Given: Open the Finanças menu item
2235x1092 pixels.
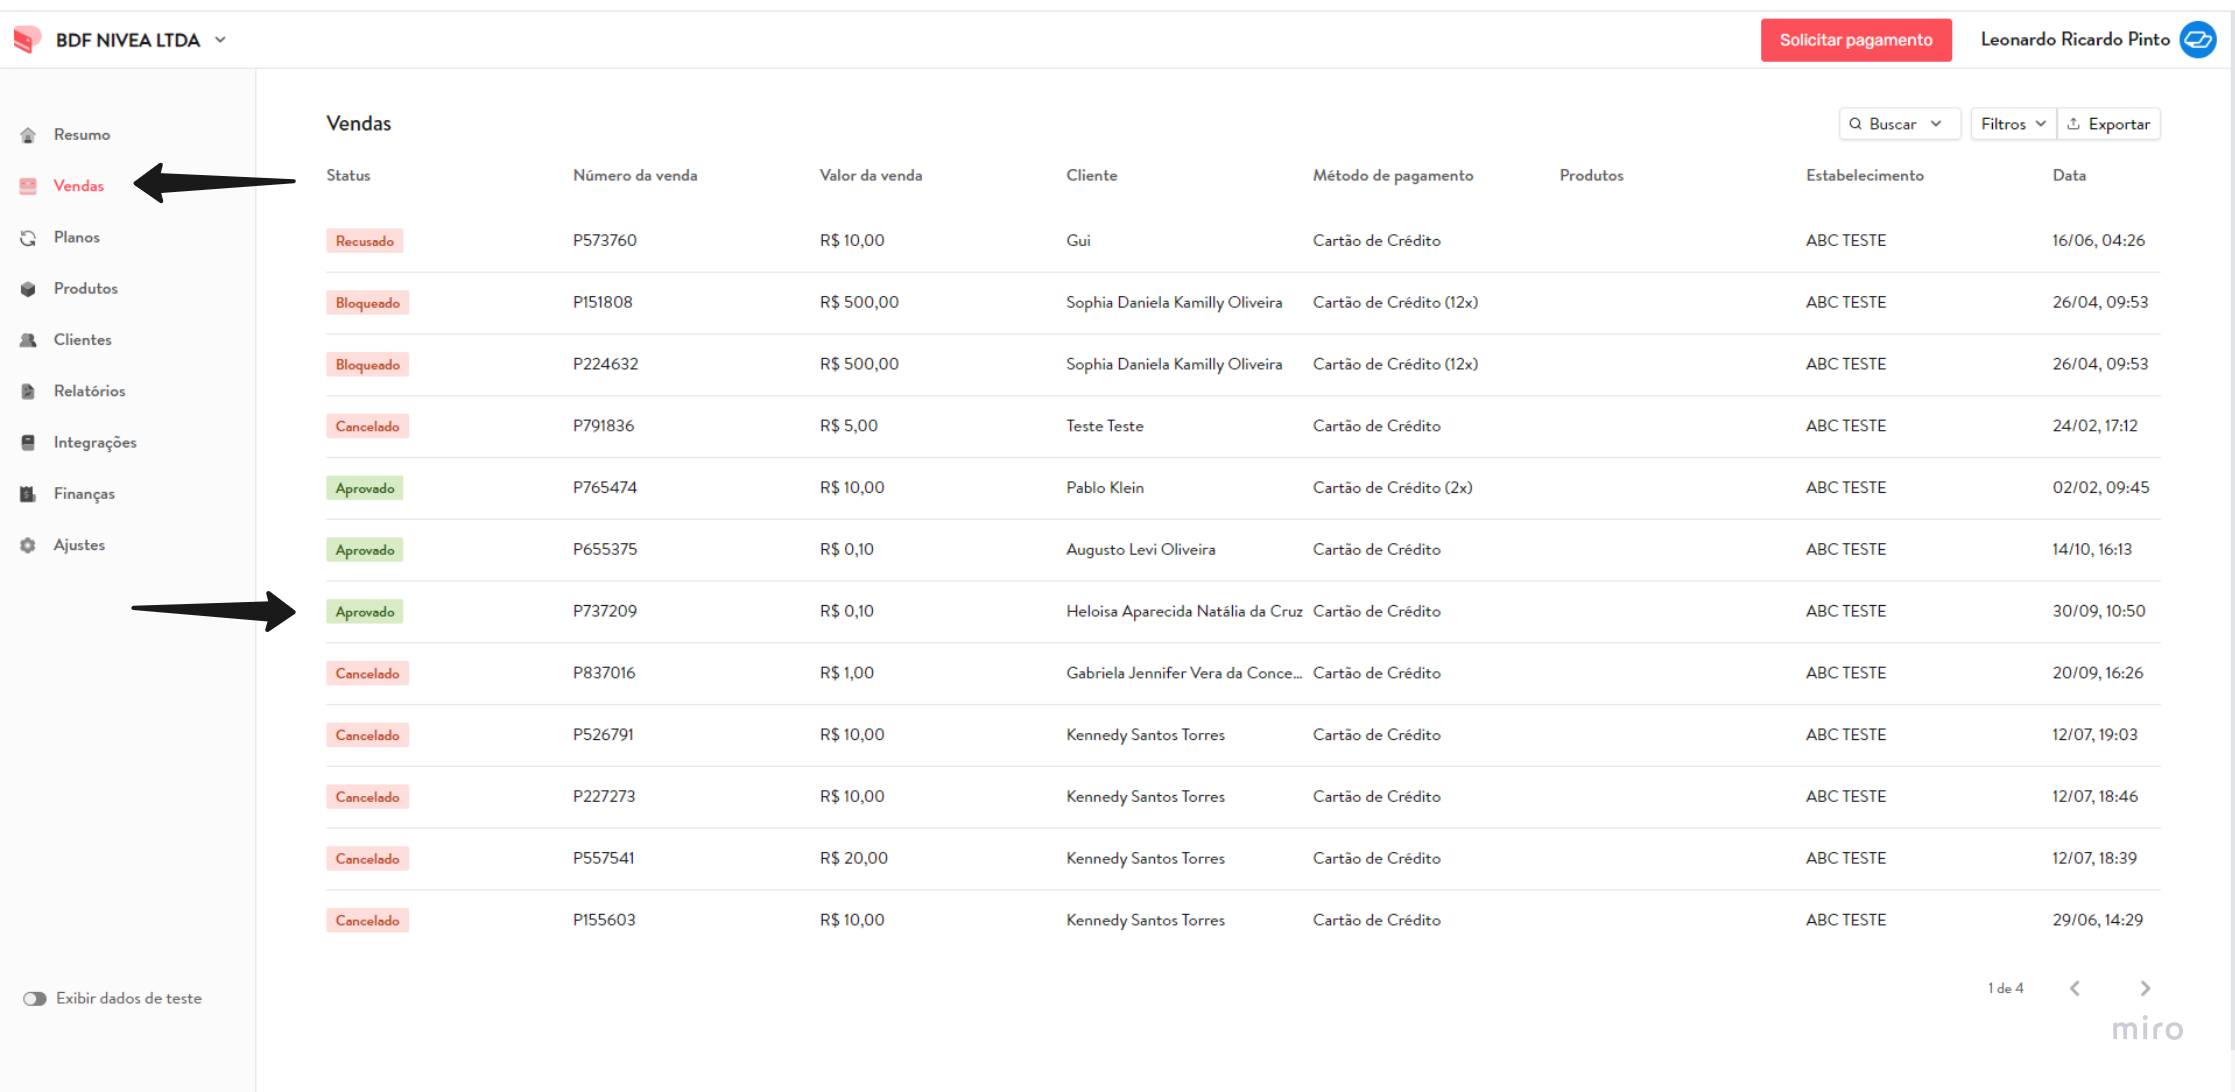Looking at the screenshot, I should pyautogui.click(x=84, y=494).
